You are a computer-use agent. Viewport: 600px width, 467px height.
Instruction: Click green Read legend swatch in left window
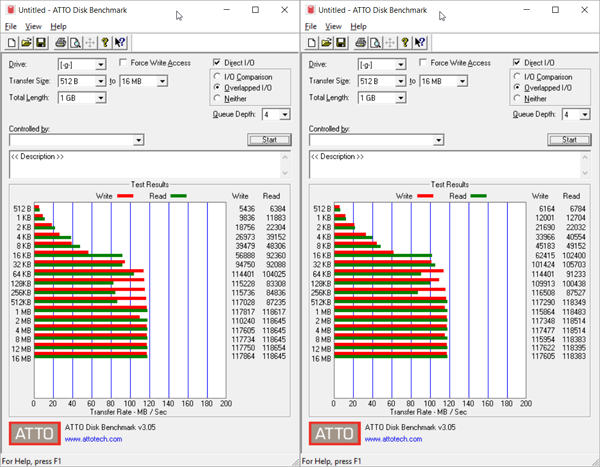178,196
